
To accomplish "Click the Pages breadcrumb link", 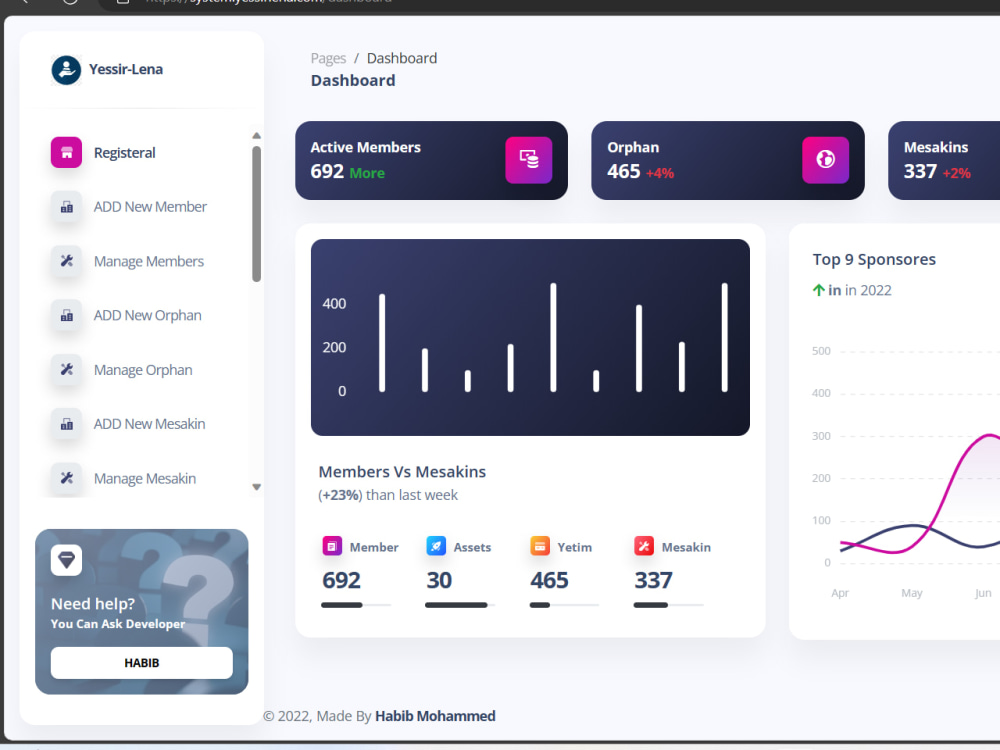I will click(x=328, y=58).
